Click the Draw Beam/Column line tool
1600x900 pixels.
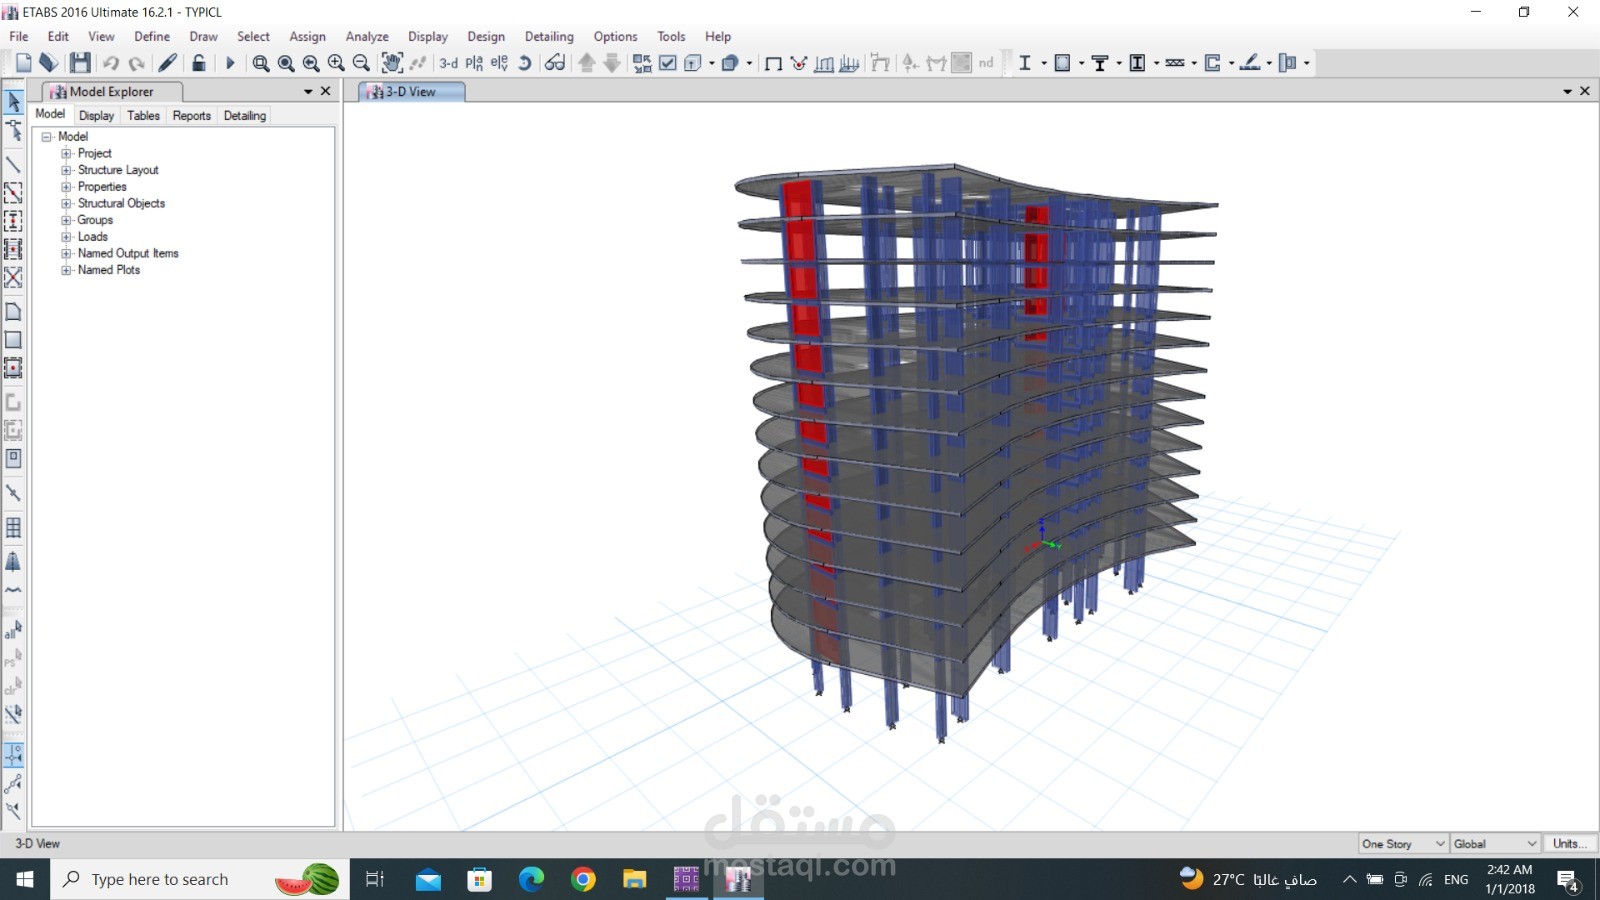[x=13, y=164]
